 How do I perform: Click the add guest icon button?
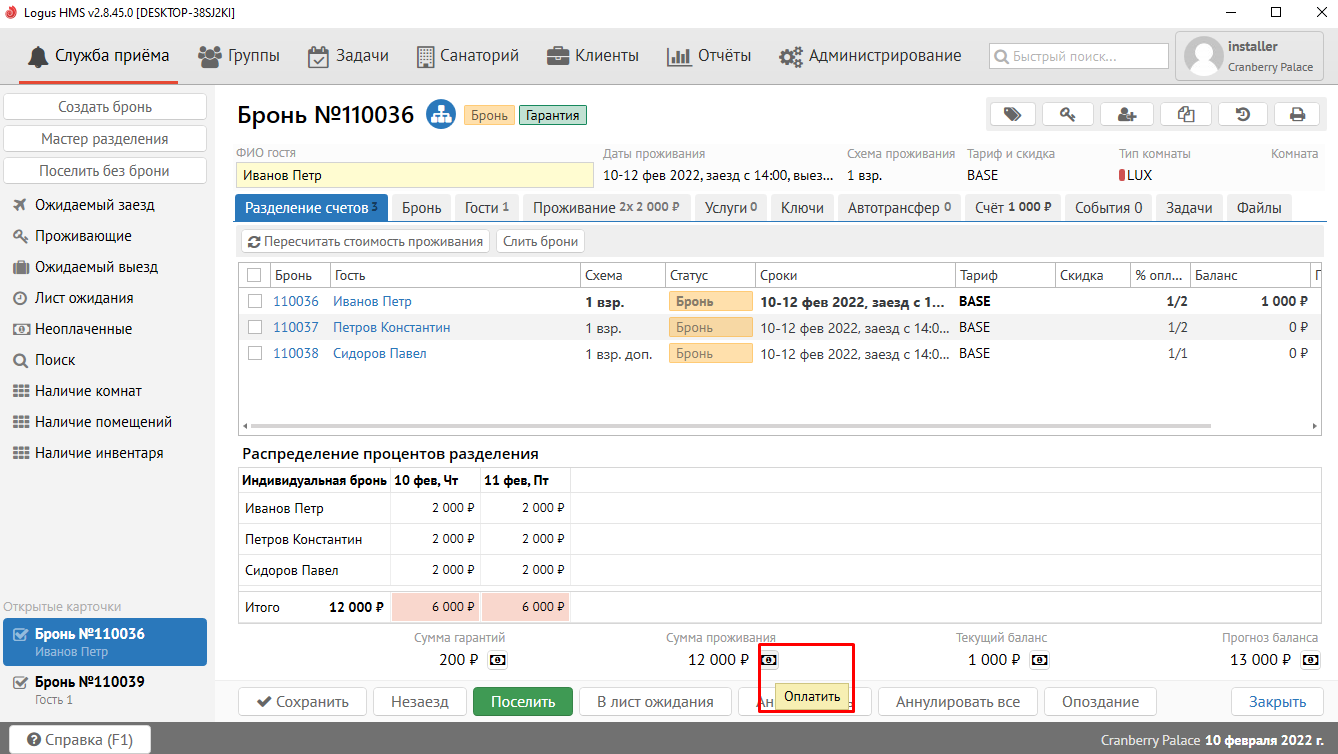pos(1127,114)
